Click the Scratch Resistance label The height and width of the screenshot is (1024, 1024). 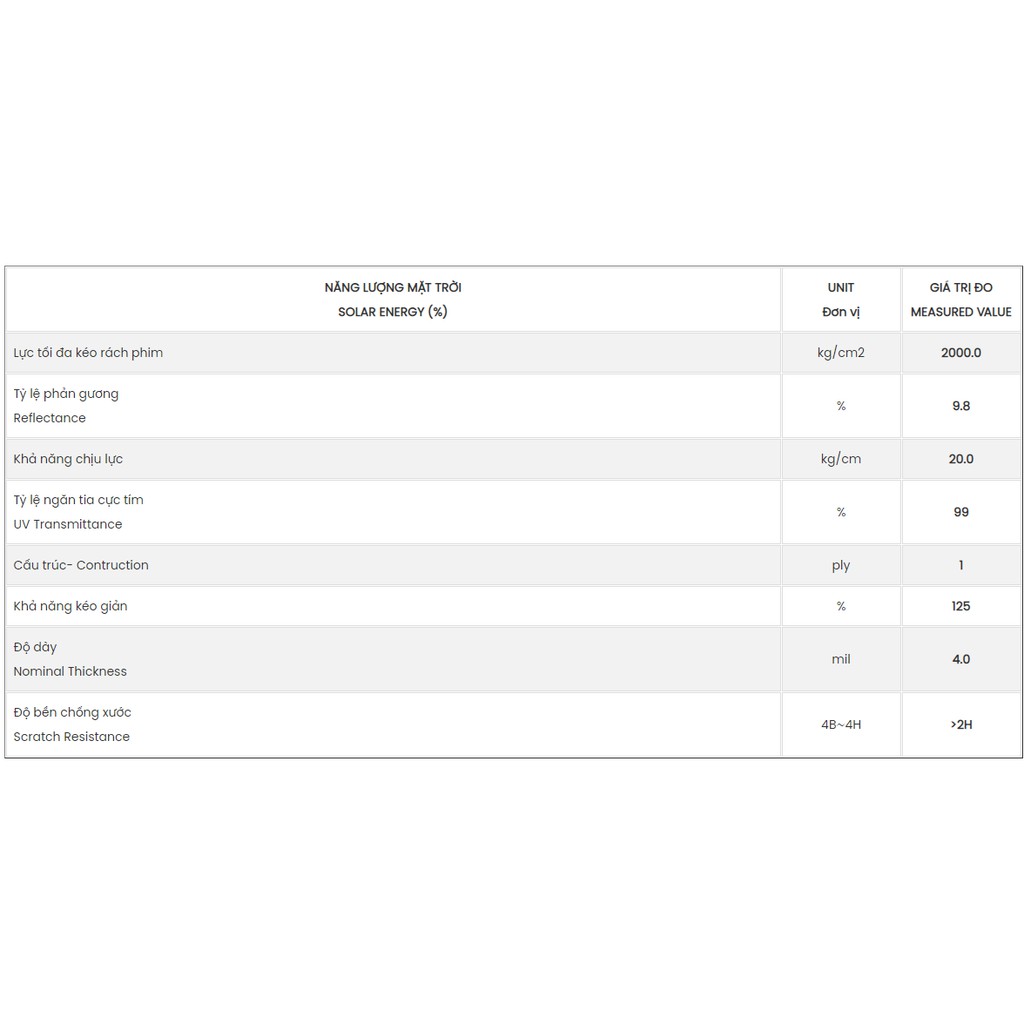[x=72, y=737]
